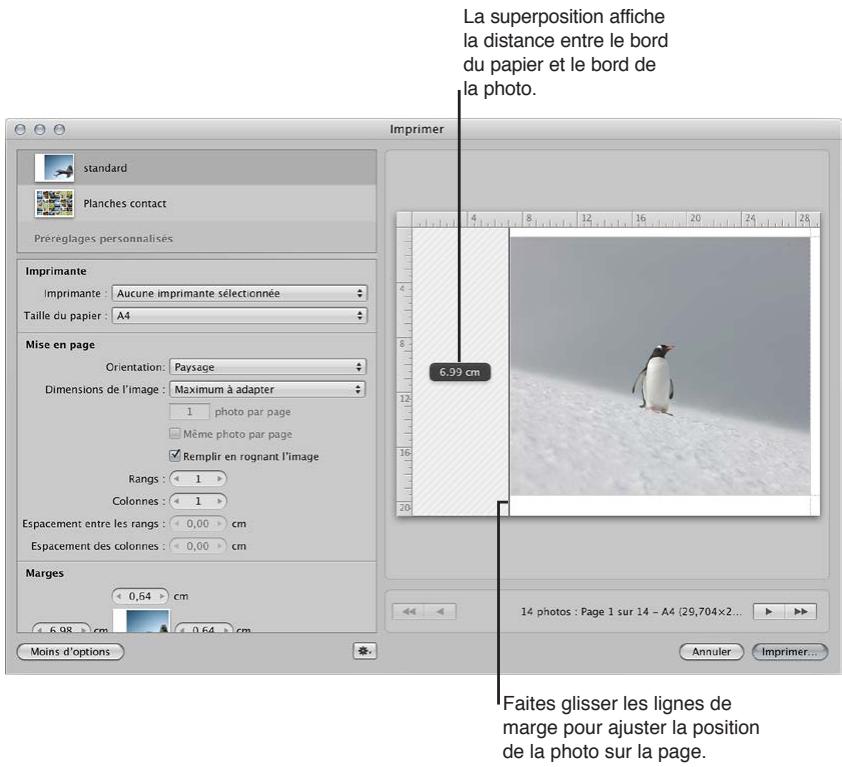Click the left margin line in preview
This screenshot has height=767, width=842.
pos(509,372)
